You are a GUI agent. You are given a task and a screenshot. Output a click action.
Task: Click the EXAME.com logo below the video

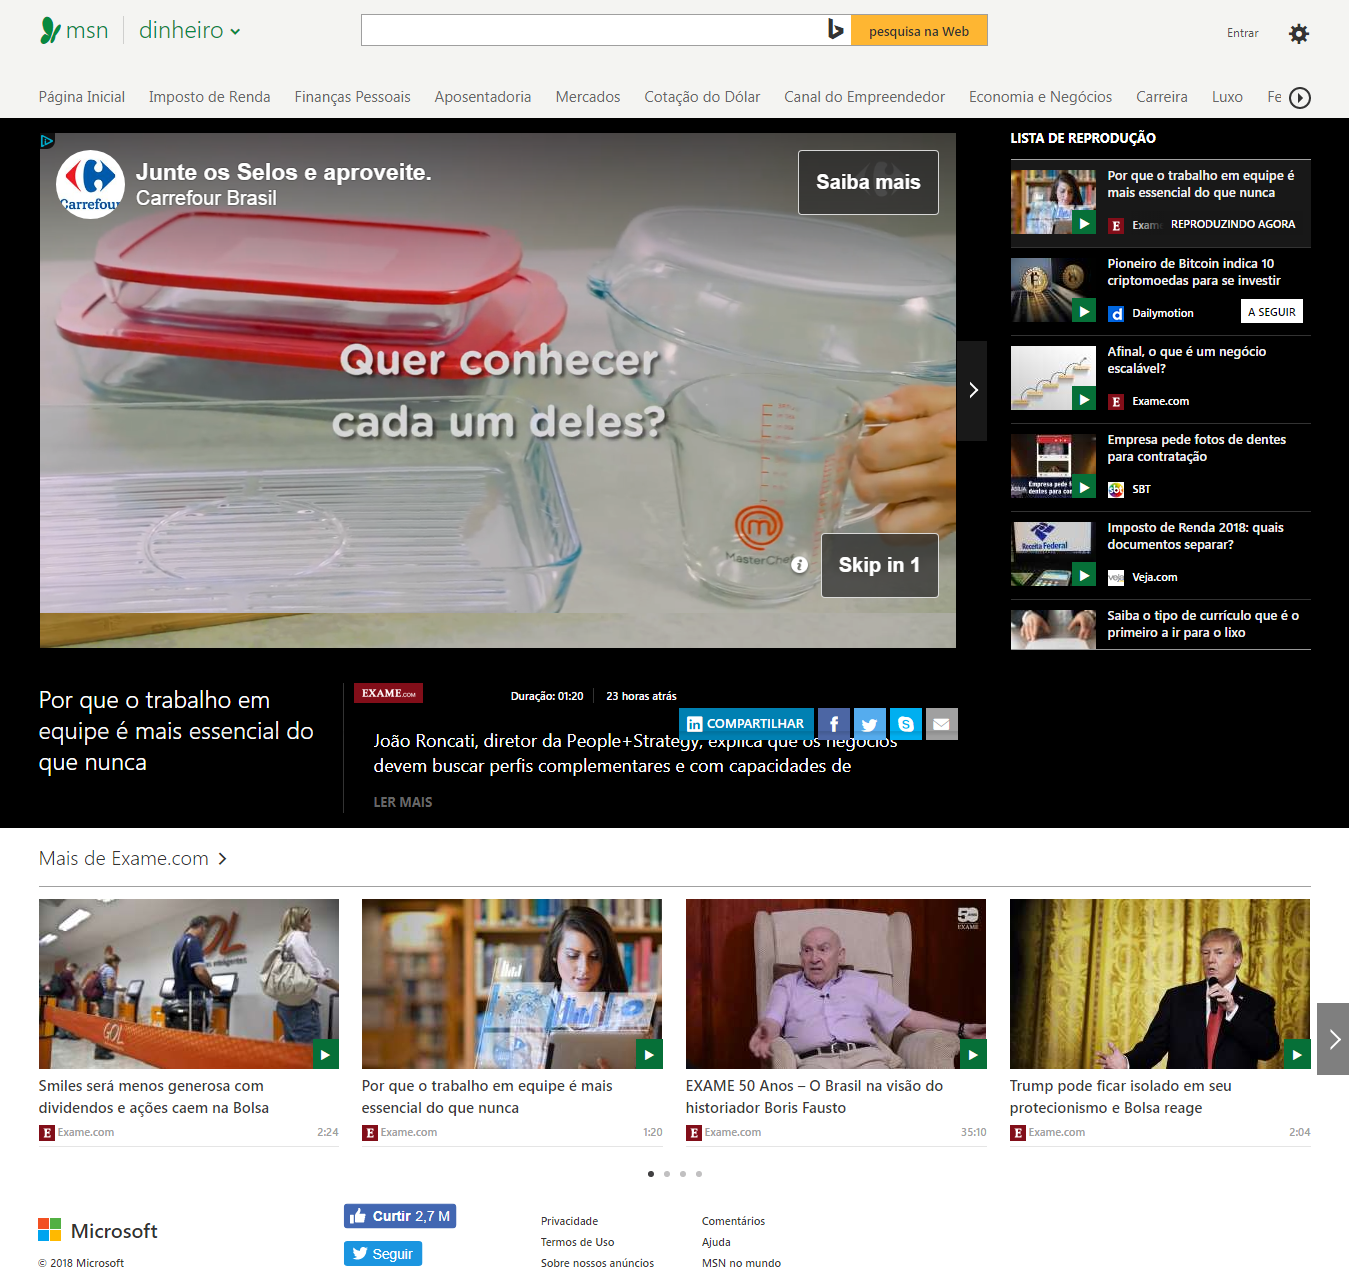(x=388, y=693)
